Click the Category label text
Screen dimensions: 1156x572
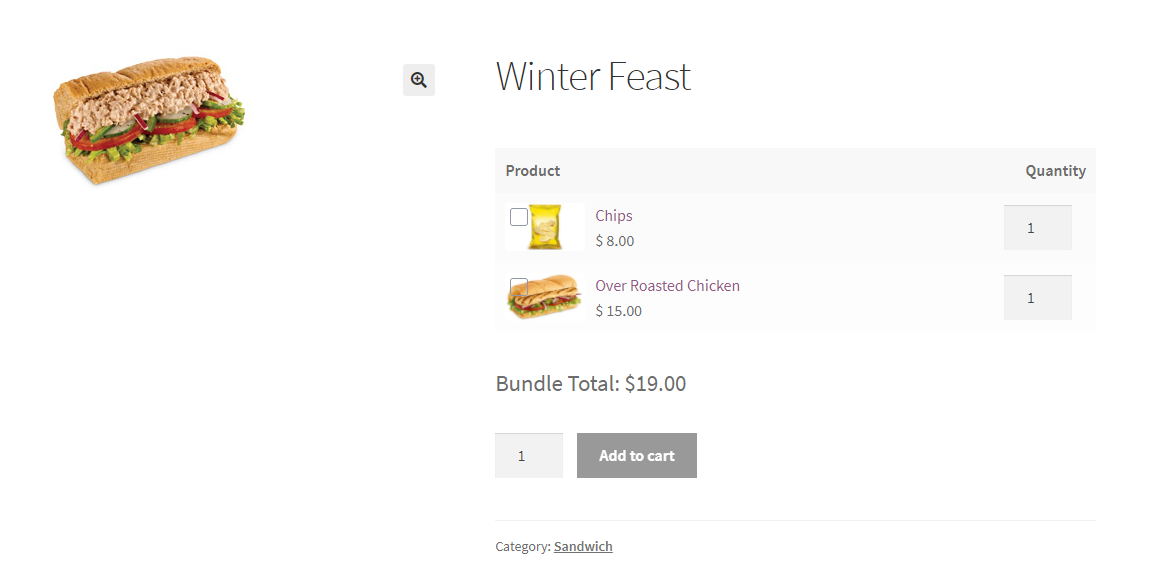(x=521, y=547)
